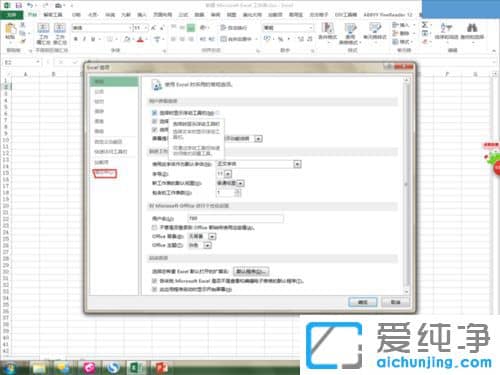The image size is (500, 375).
Task: Open the Format as Table ribbon button
Action: pos(350,33)
